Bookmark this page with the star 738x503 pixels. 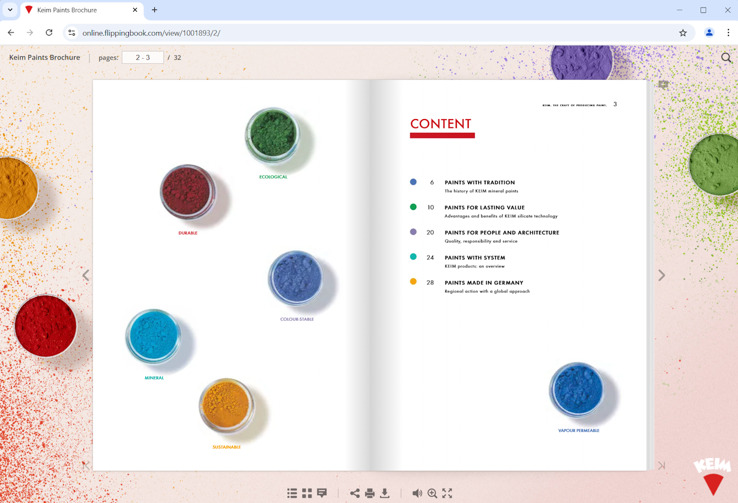[683, 32]
